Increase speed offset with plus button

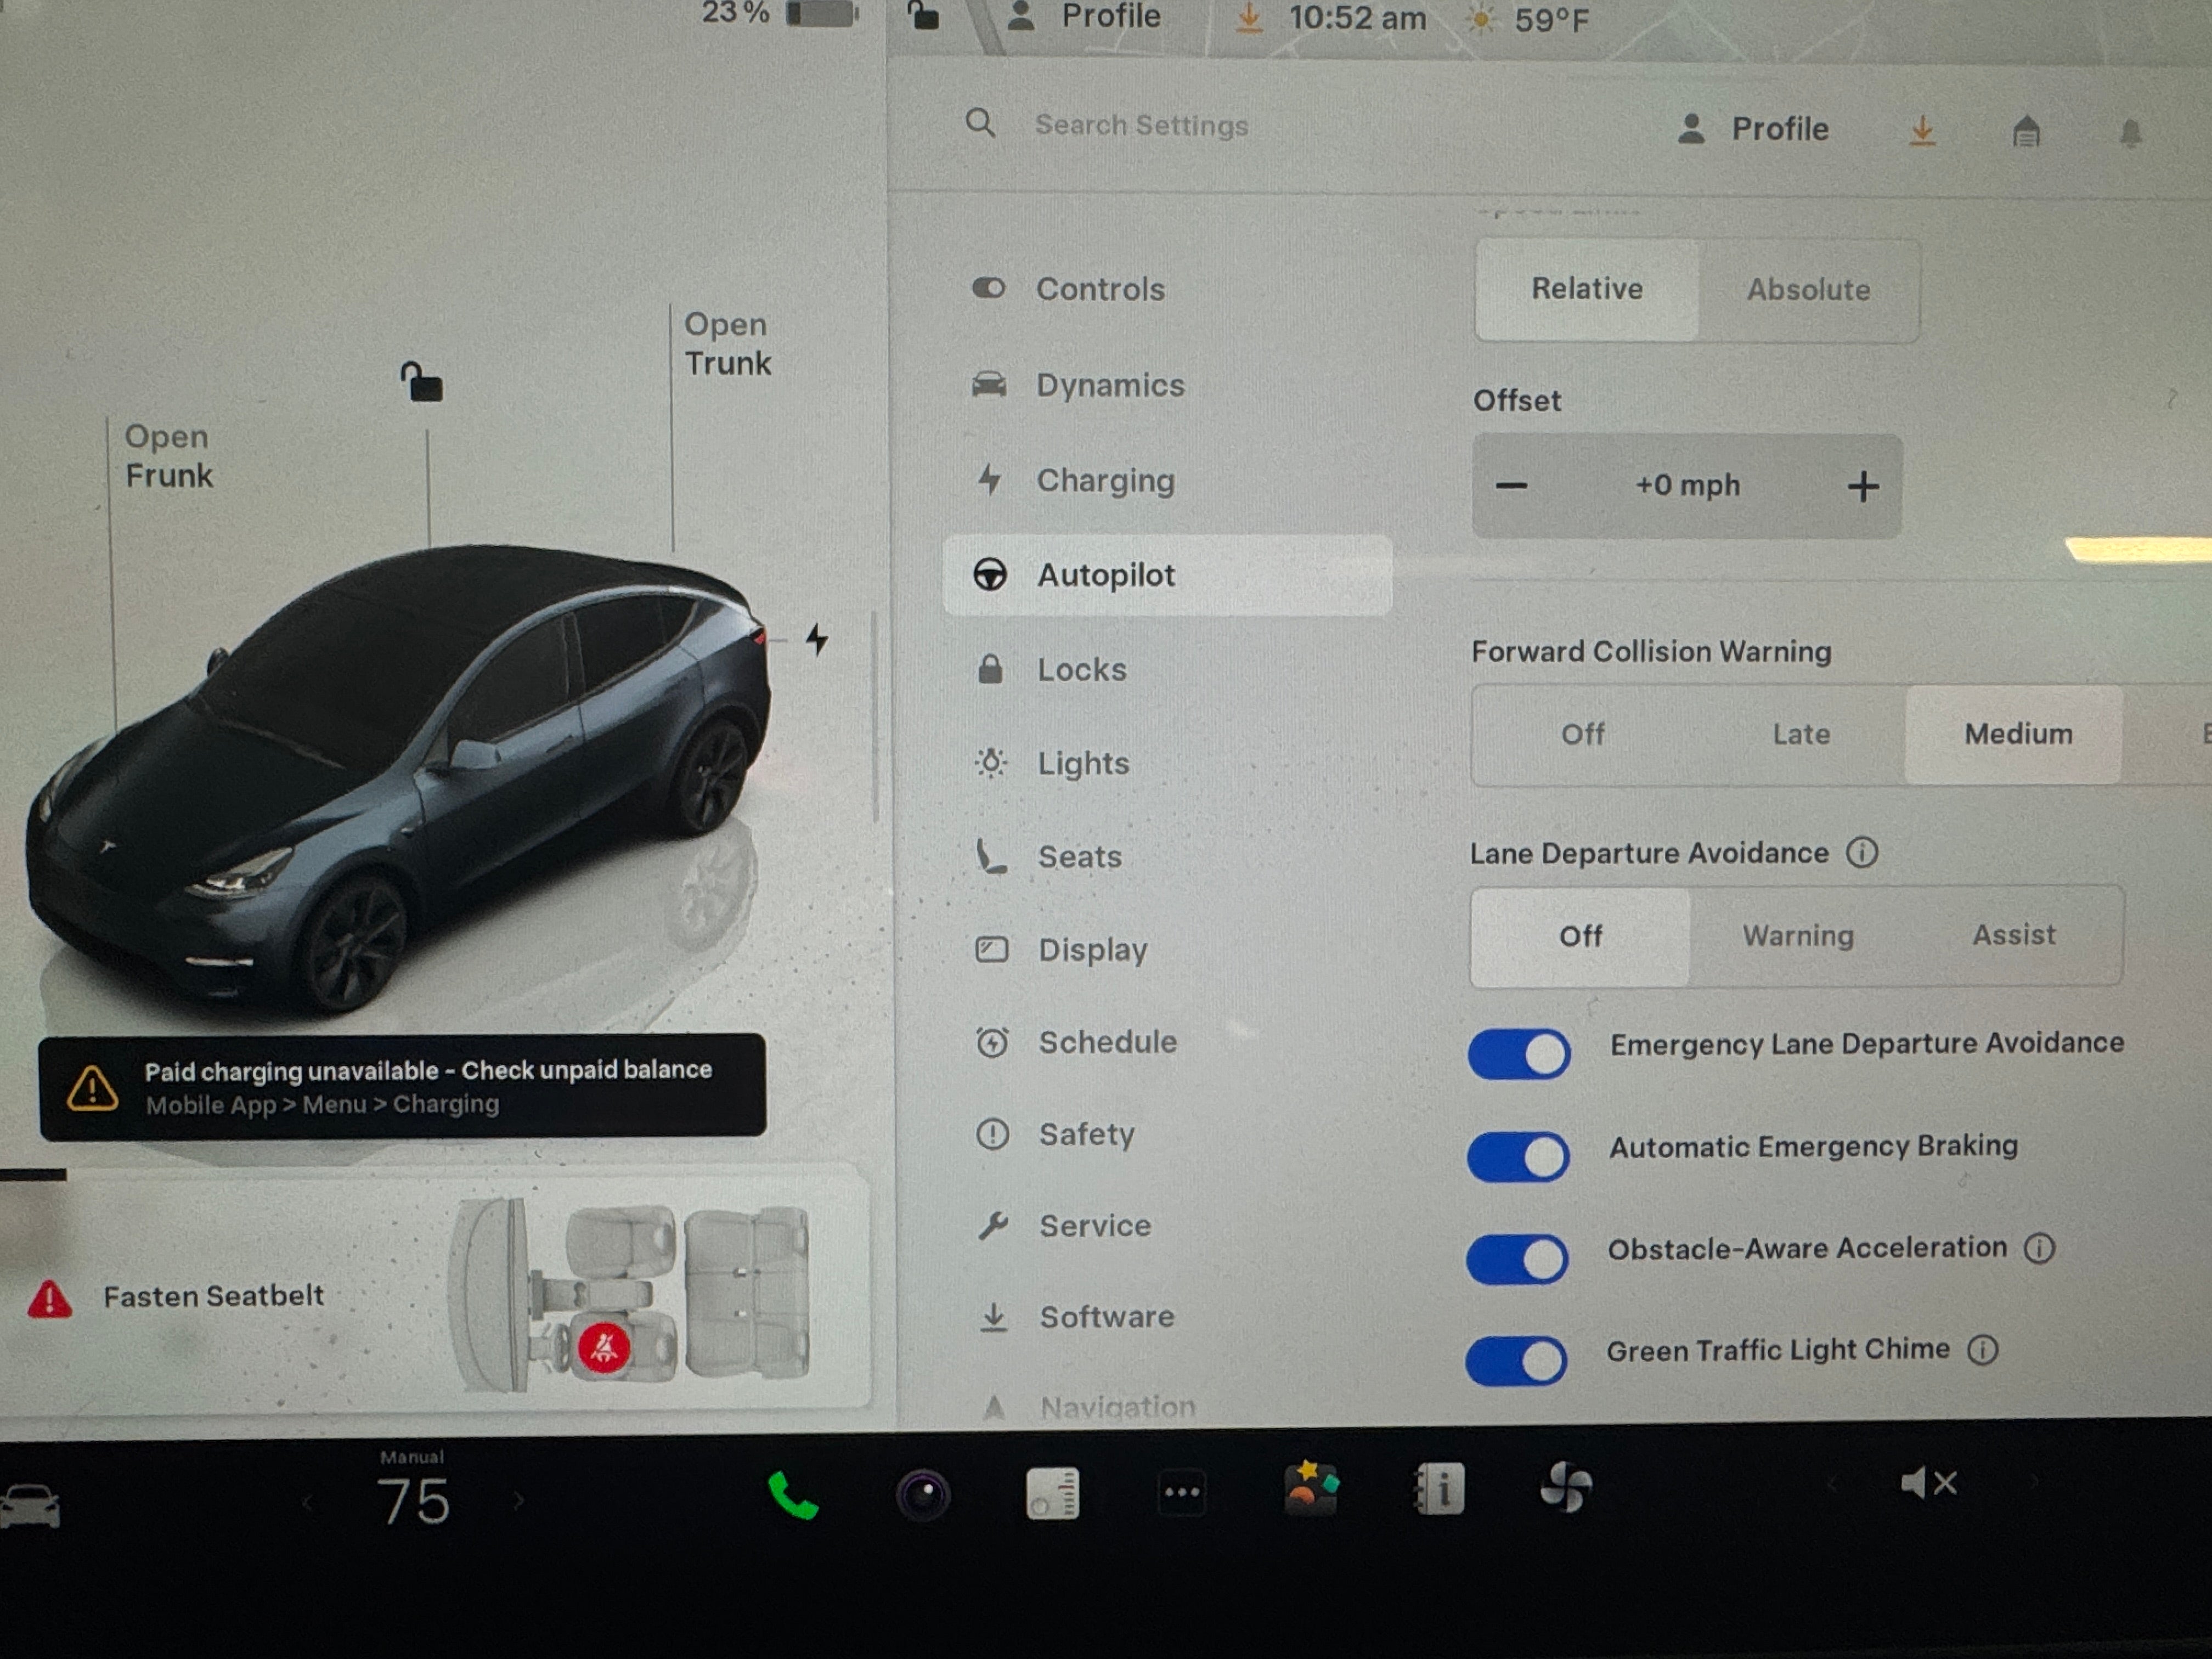click(x=1862, y=487)
